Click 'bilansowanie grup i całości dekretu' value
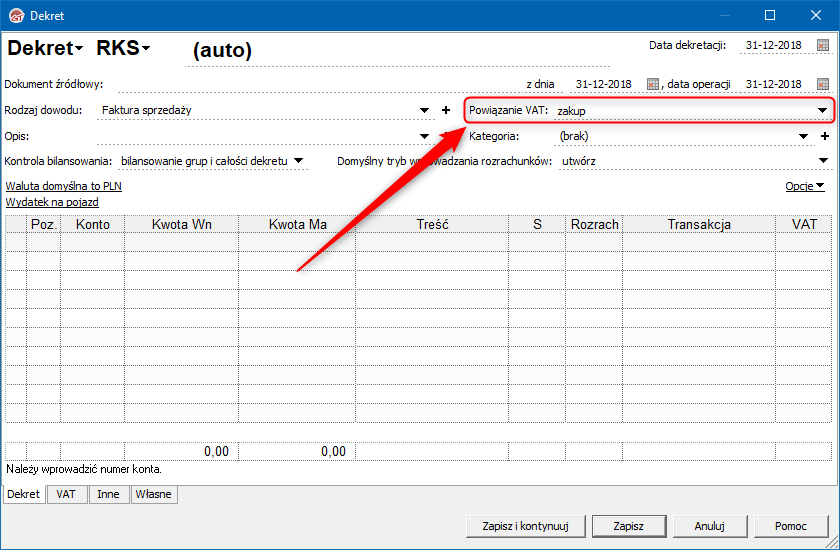Screen dimensions: 840x550 click(x=204, y=161)
